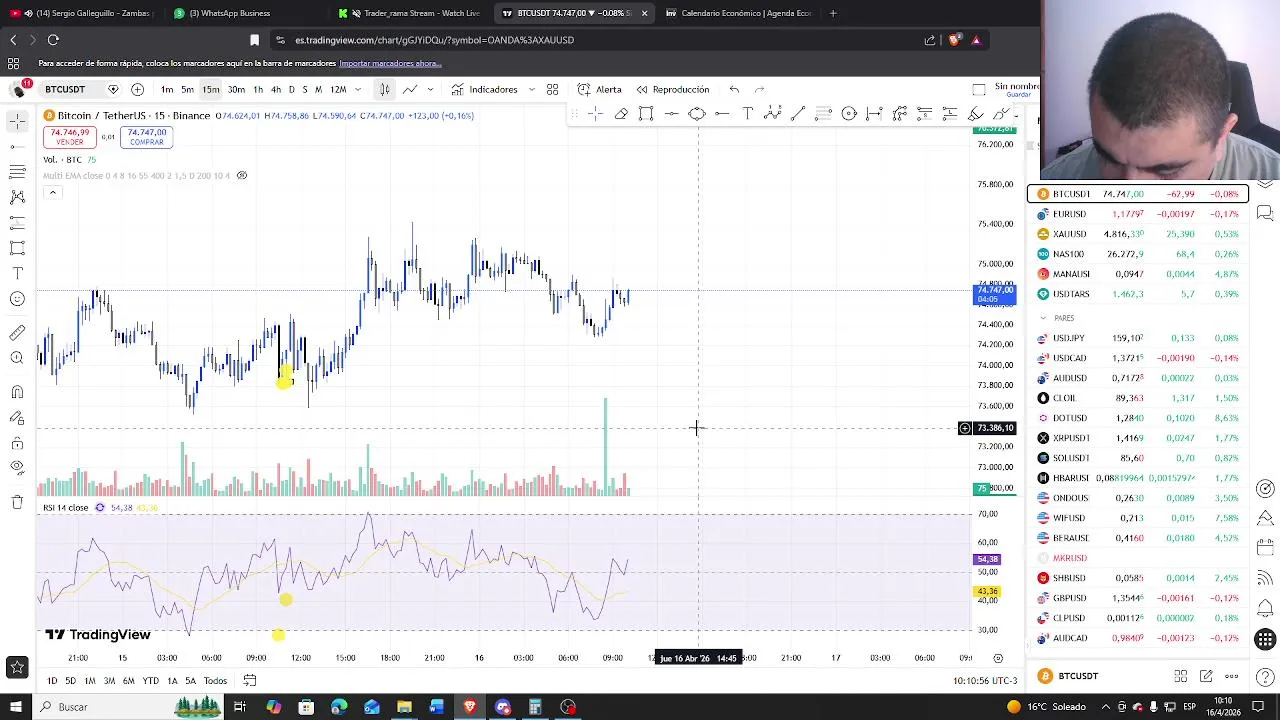Image resolution: width=1280 pixels, height=720 pixels.
Task: Collapse the PARES watchlist section
Action: point(1043,318)
